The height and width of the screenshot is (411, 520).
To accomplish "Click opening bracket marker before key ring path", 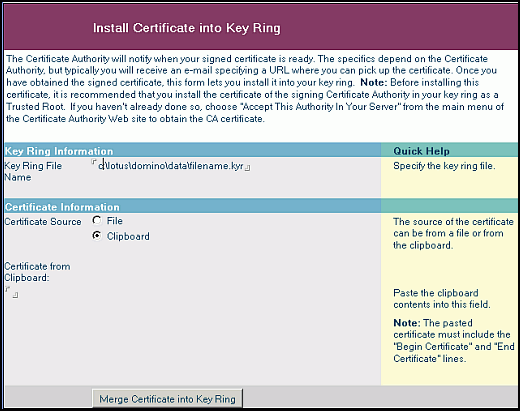I will click(x=94, y=161).
